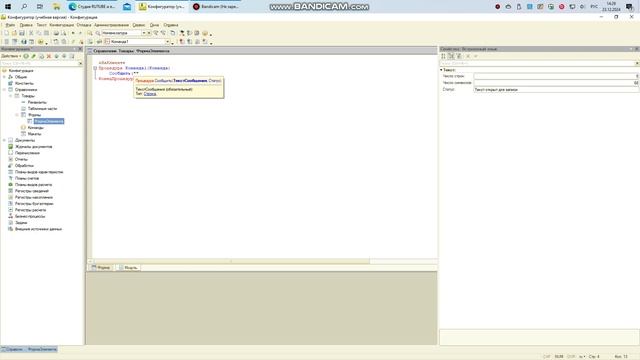The height and width of the screenshot is (360, 640).
Task: Select the Макеты tree item
Action: (34, 134)
